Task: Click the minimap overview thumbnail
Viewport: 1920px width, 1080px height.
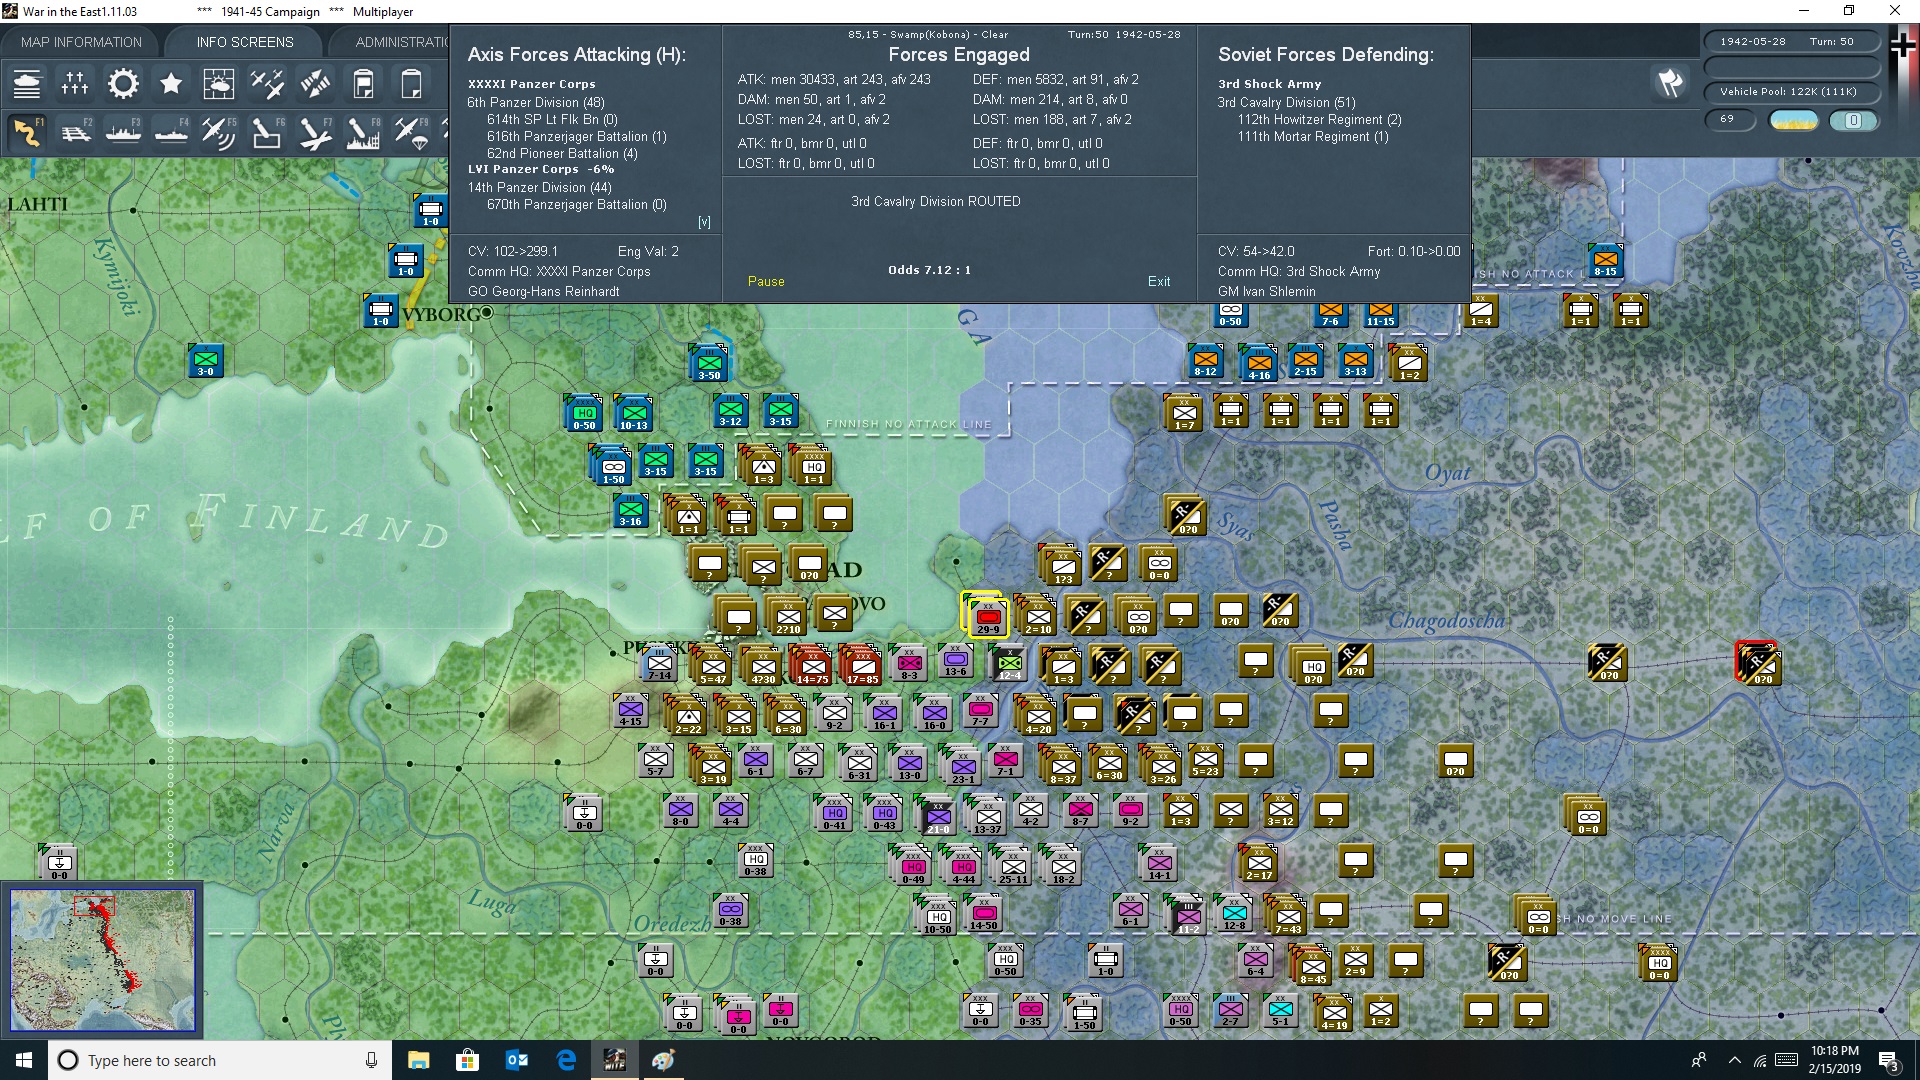Action: click(102, 960)
